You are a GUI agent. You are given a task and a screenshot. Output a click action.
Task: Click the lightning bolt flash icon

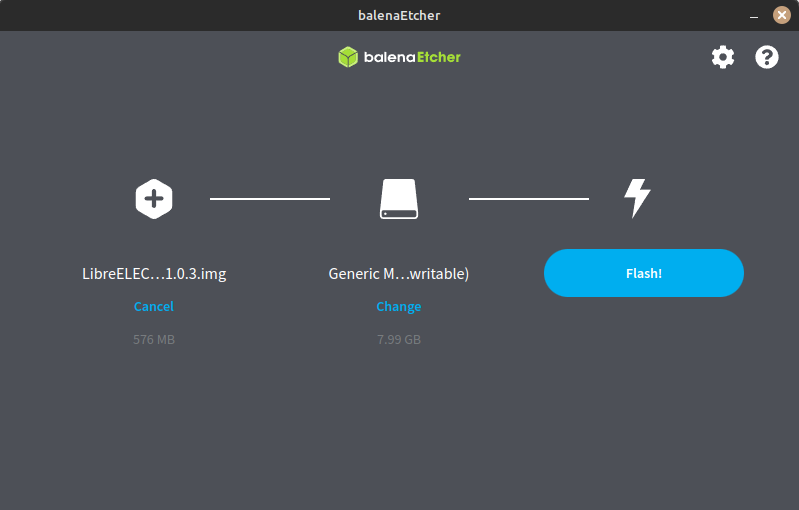point(637,199)
